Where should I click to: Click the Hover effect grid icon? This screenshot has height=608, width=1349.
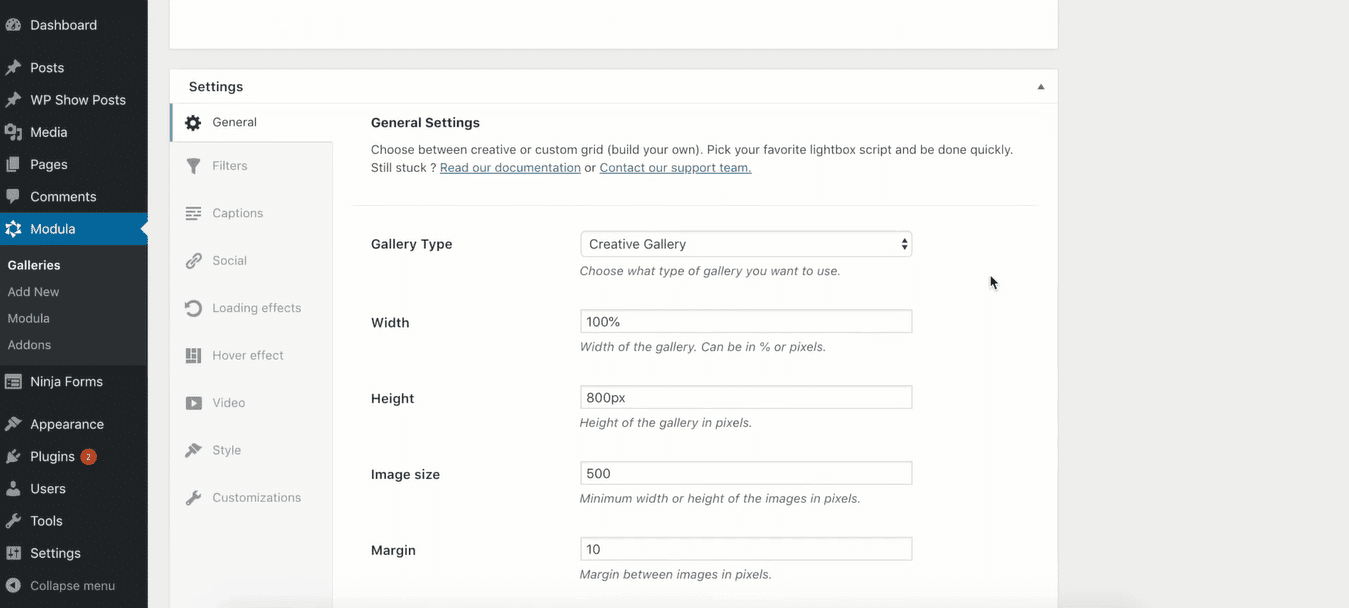point(193,356)
